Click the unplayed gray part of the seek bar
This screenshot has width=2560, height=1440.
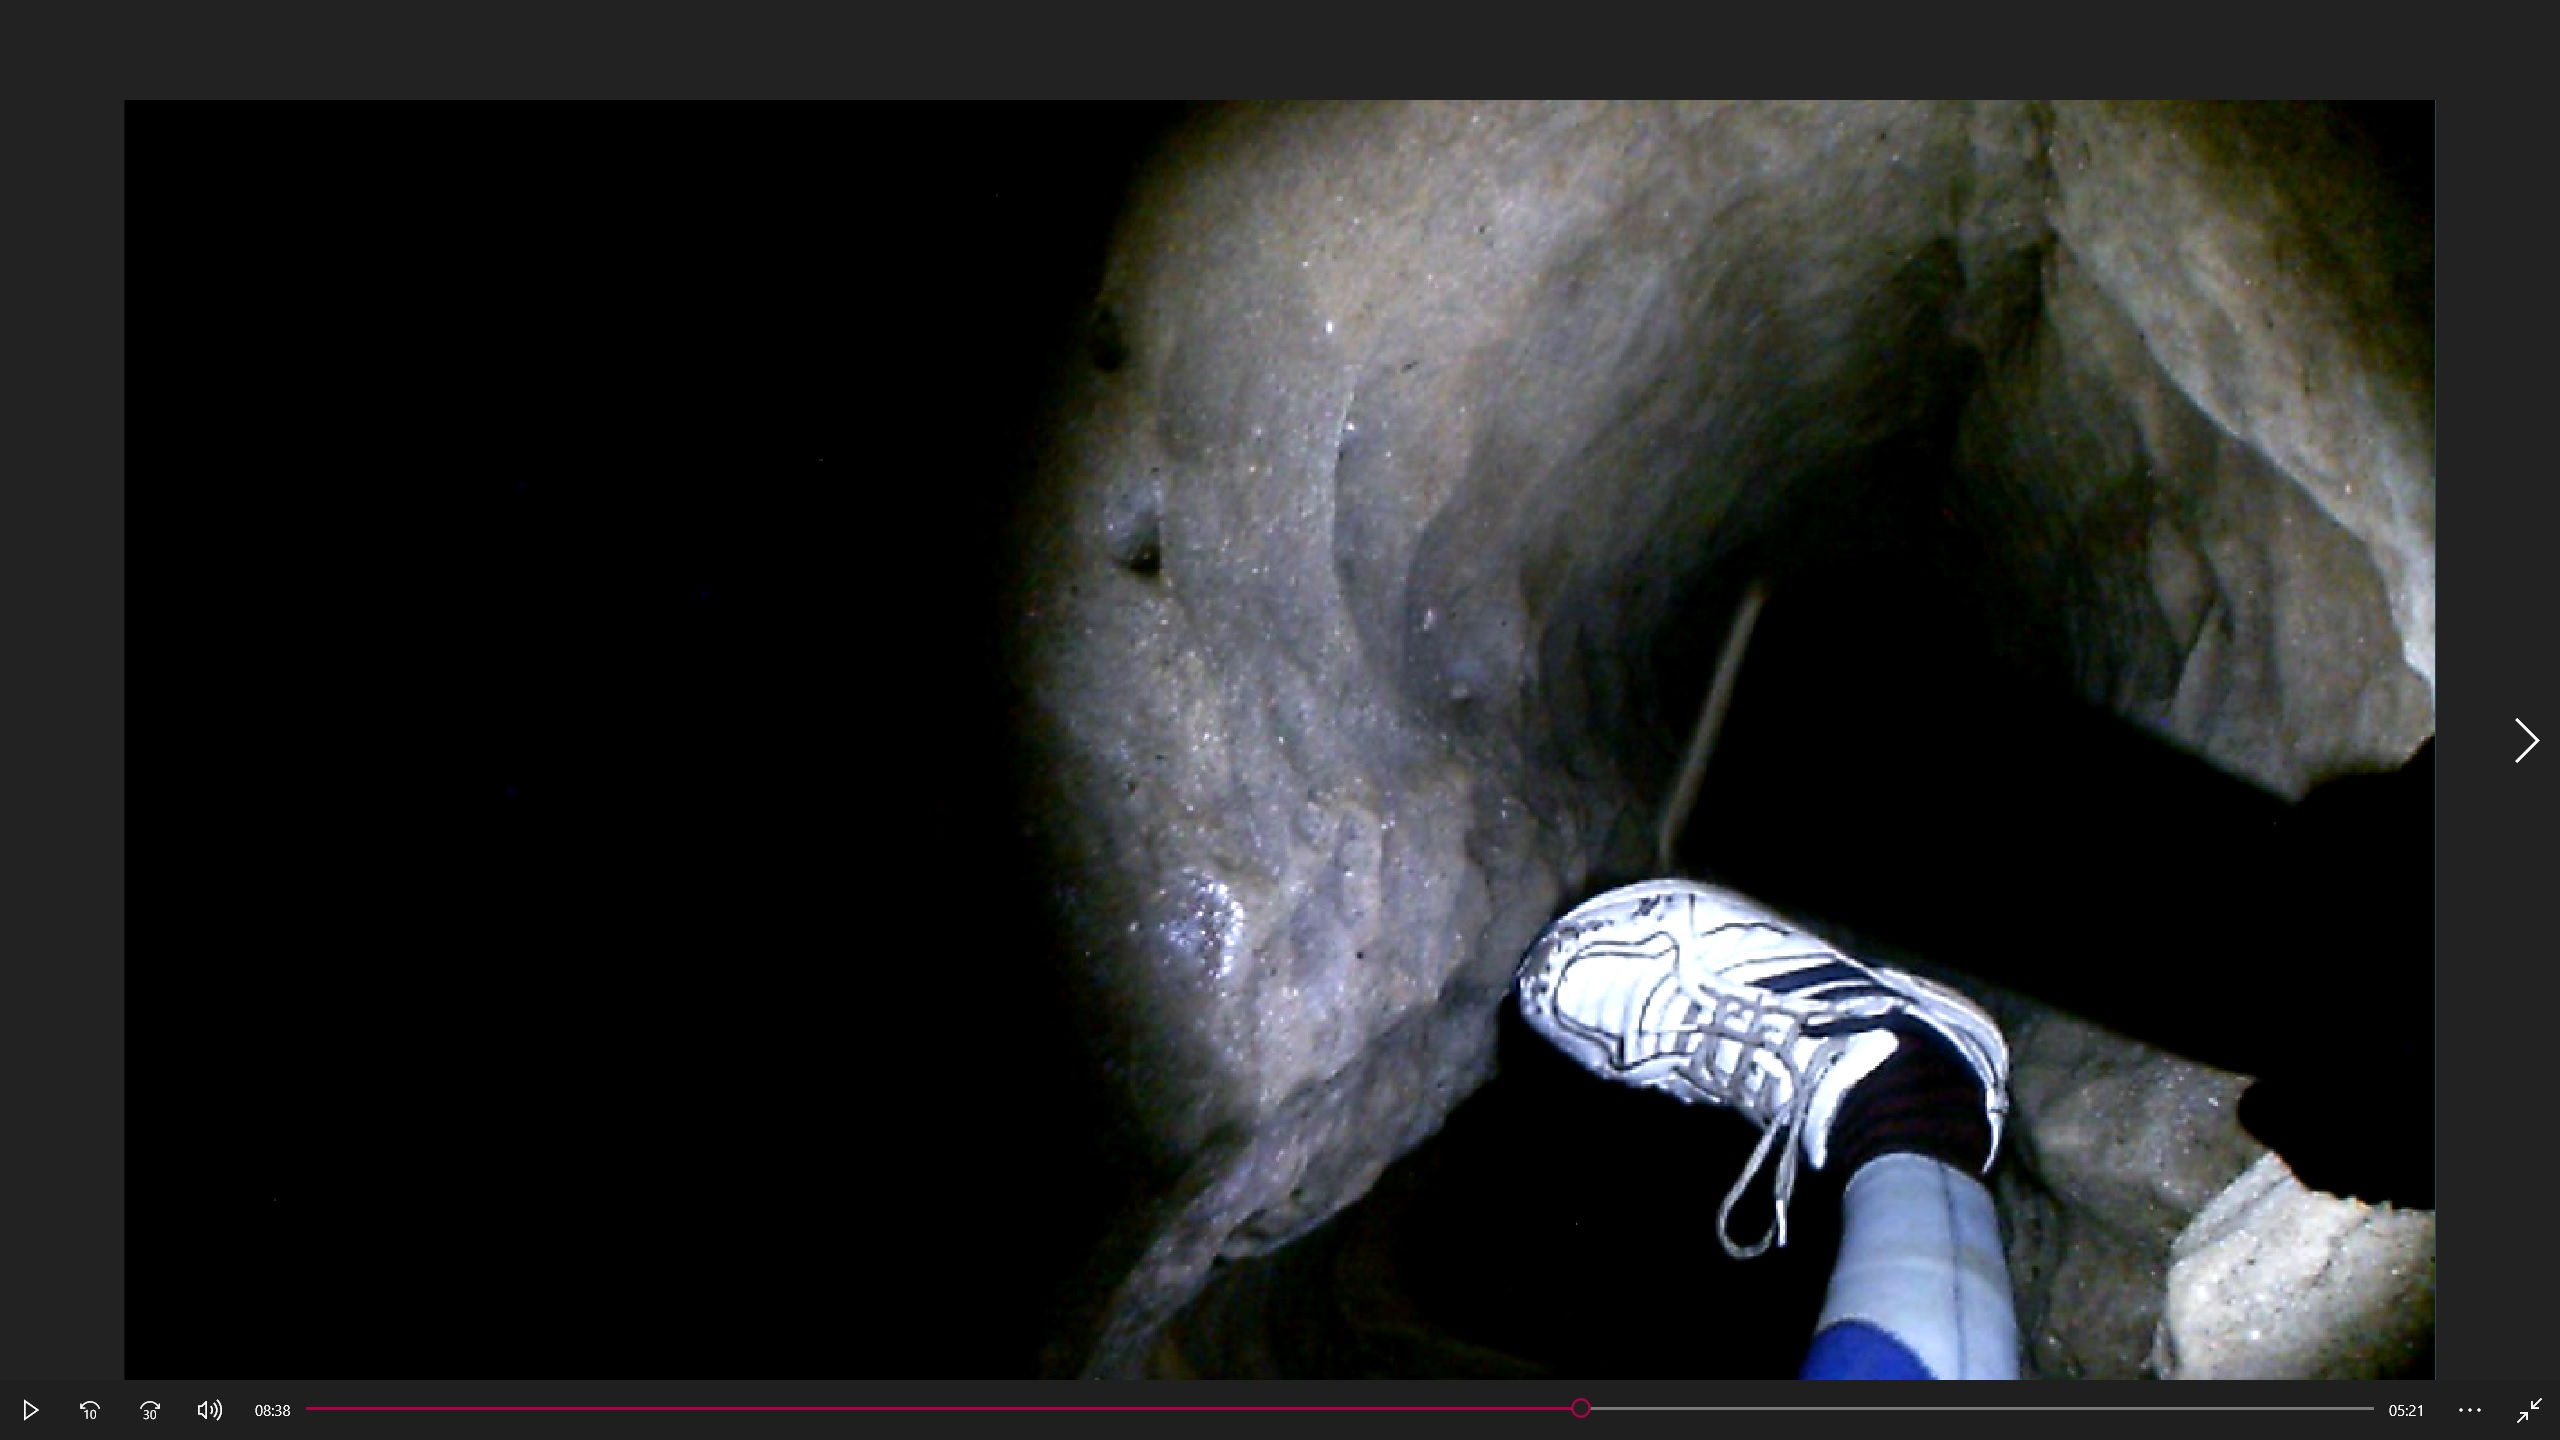[x=1980, y=1408]
